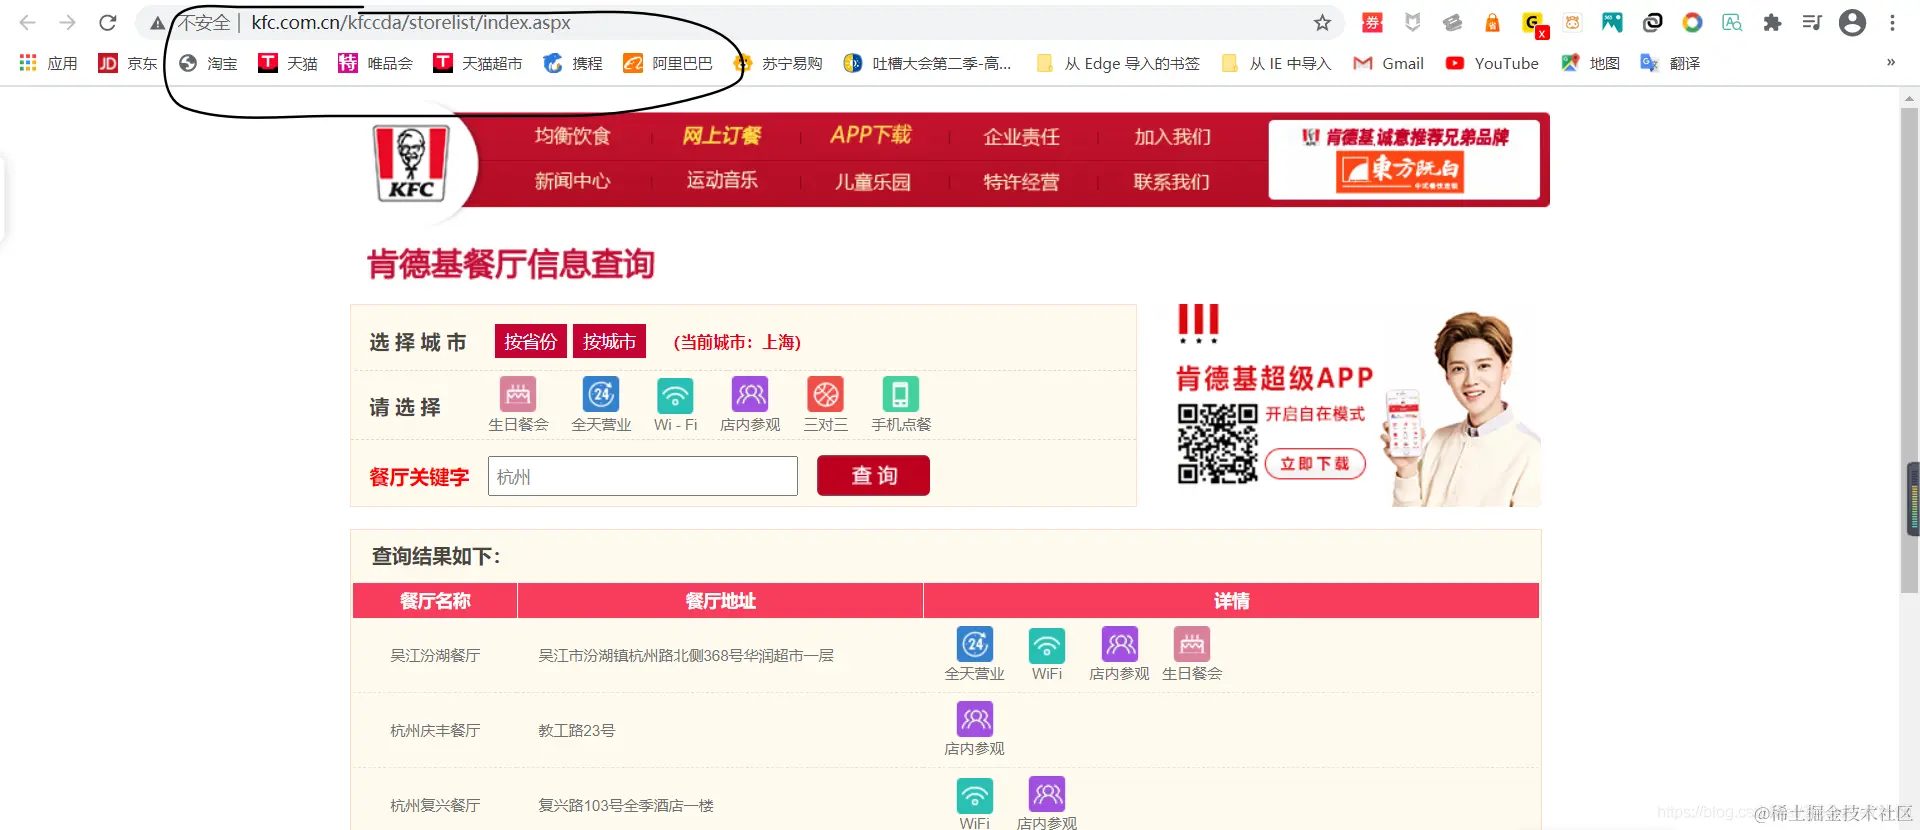
Task: Click the 立即下载 download button
Action: coord(1315,463)
